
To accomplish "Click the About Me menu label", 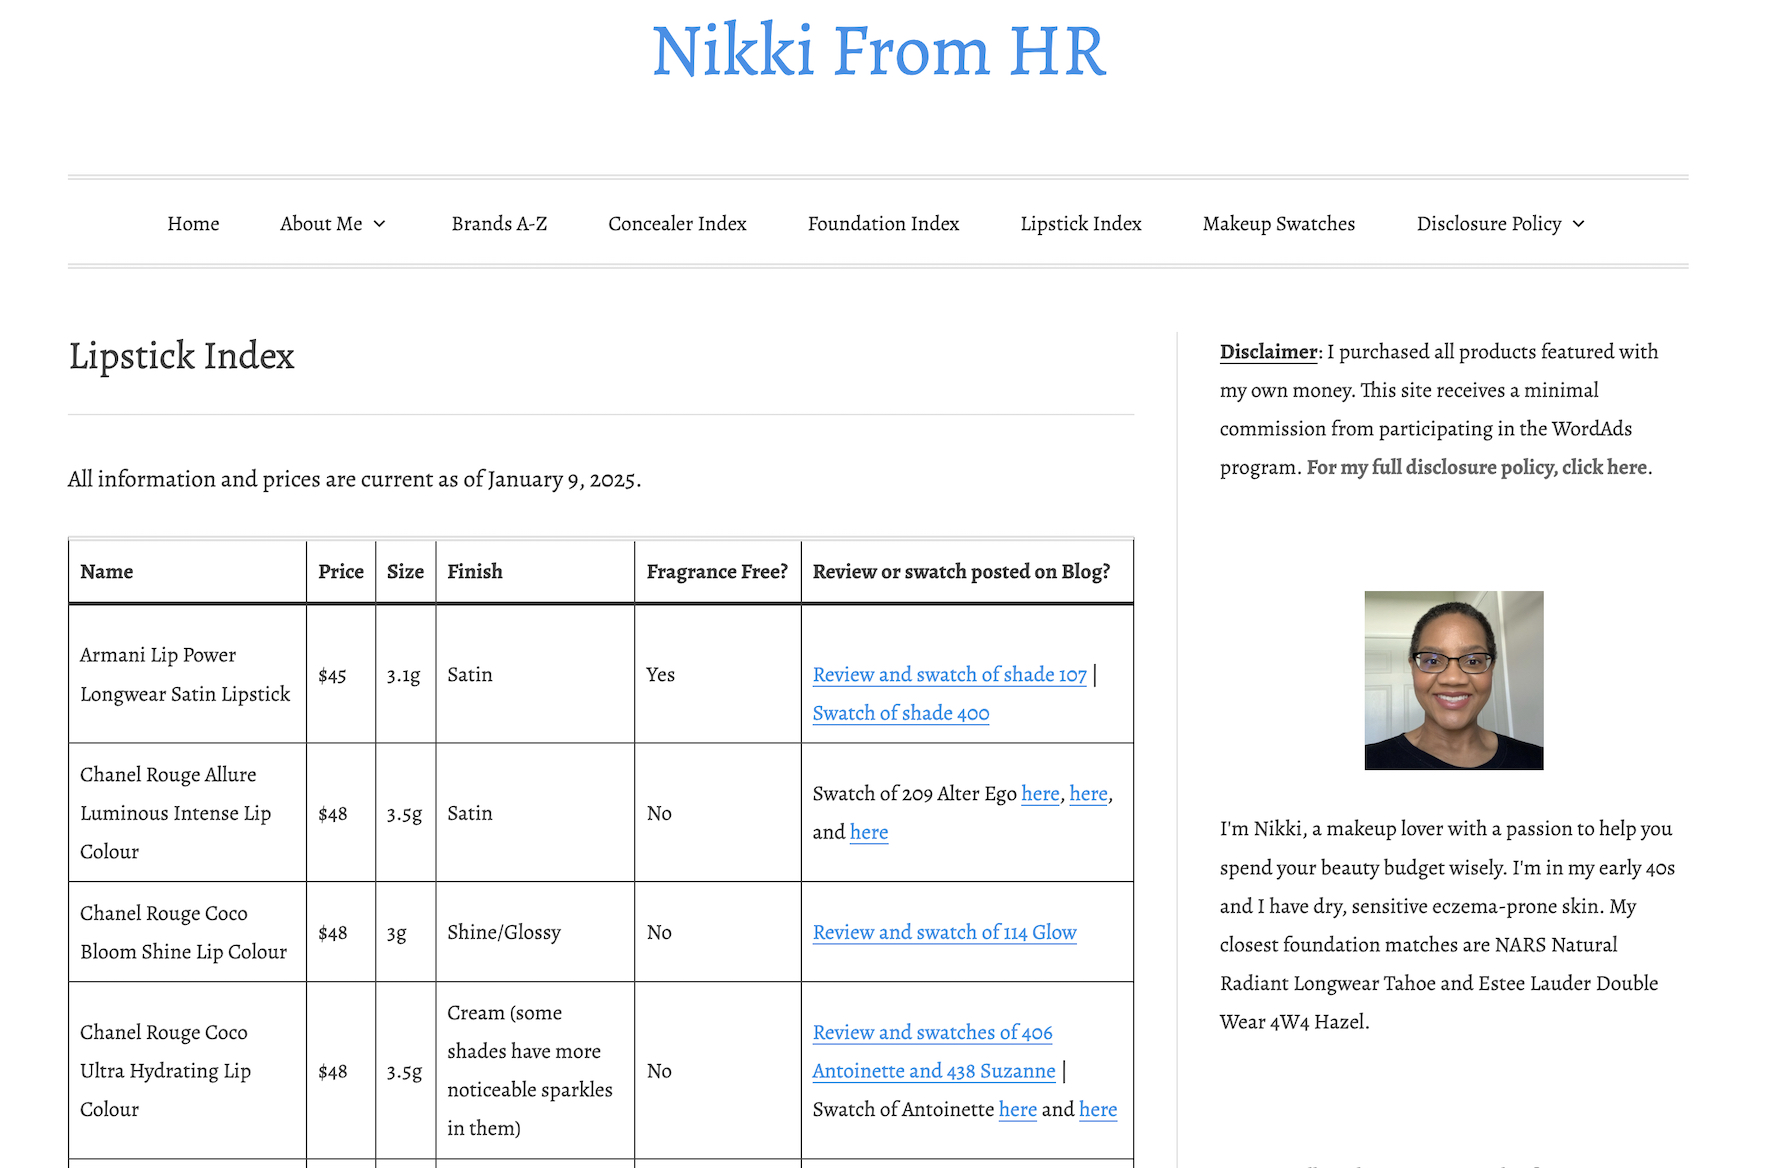I will click(321, 224).
